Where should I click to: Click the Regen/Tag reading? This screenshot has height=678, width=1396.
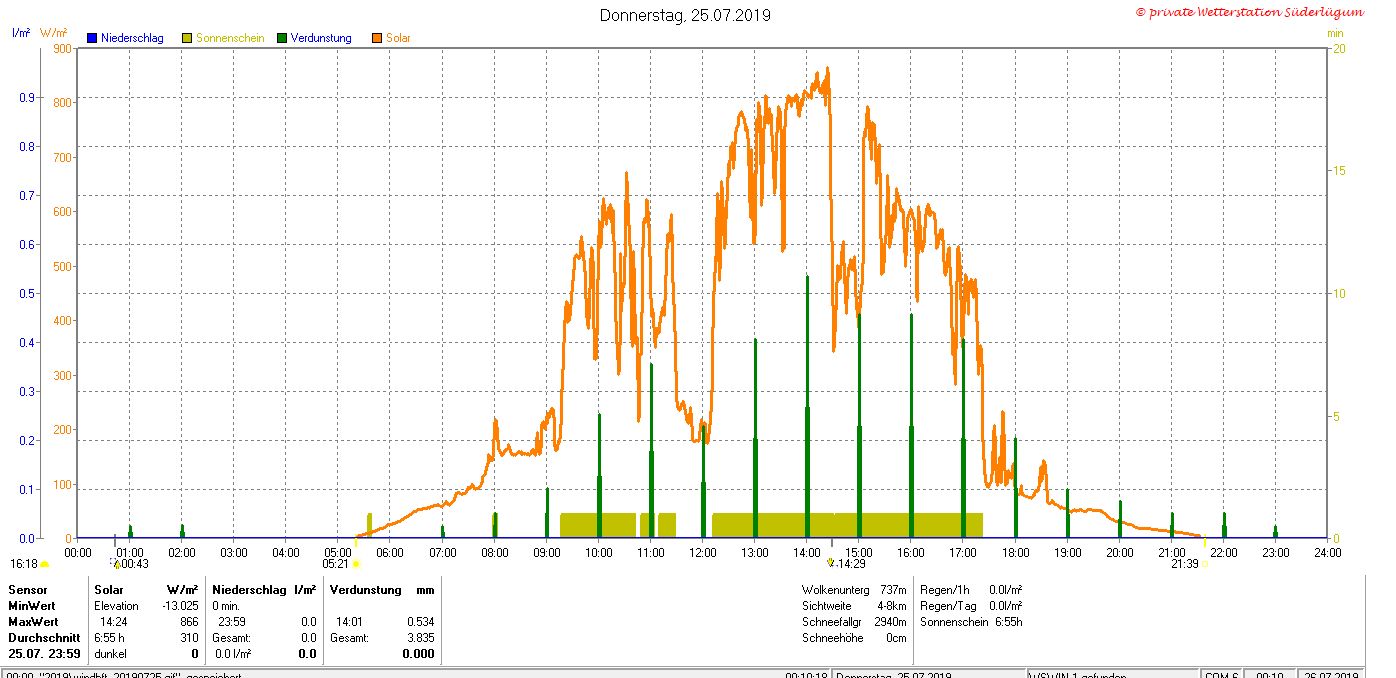[x=970, y=606]
